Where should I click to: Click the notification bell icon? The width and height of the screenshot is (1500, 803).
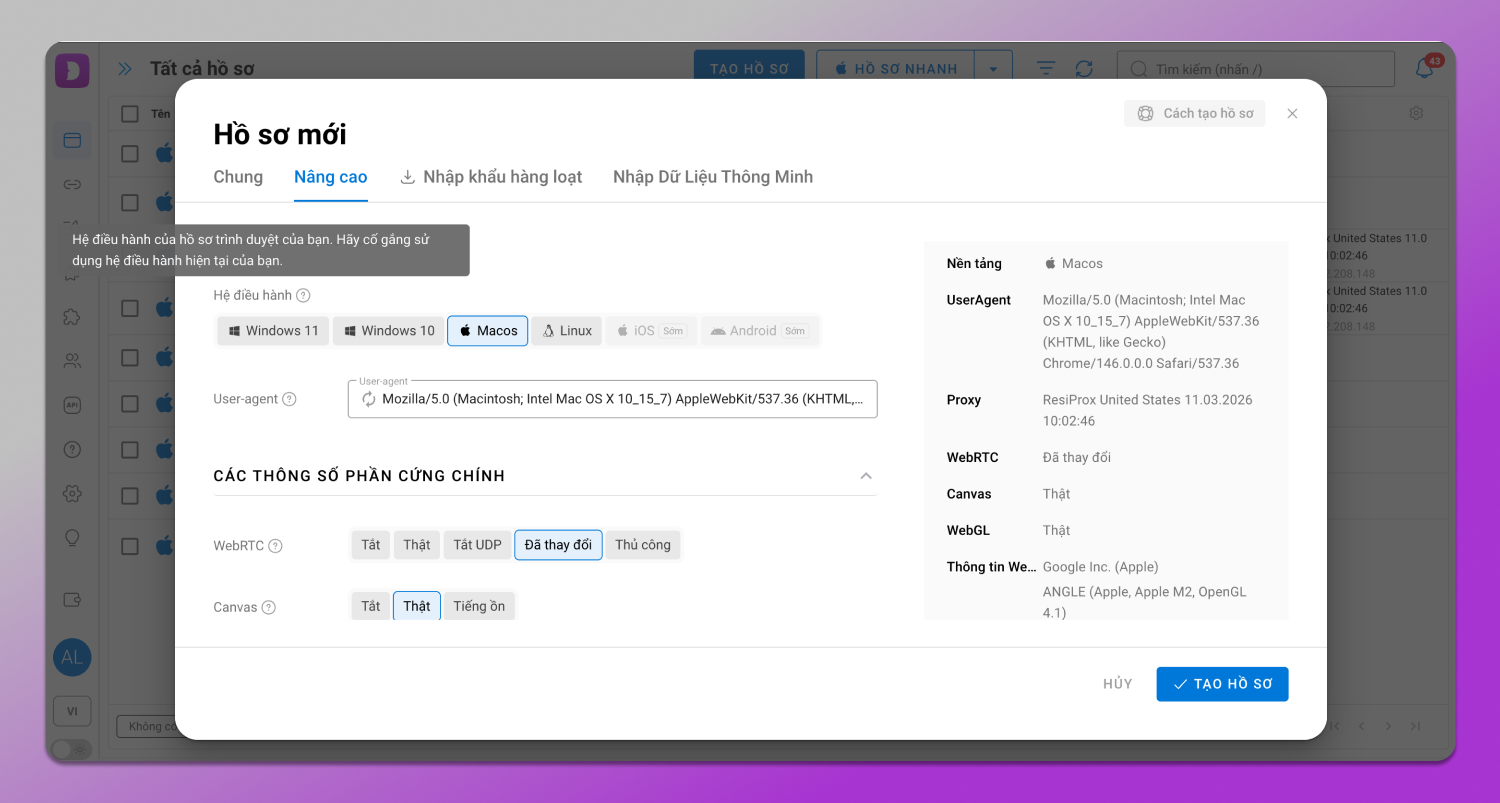(x=1424, y=69)
